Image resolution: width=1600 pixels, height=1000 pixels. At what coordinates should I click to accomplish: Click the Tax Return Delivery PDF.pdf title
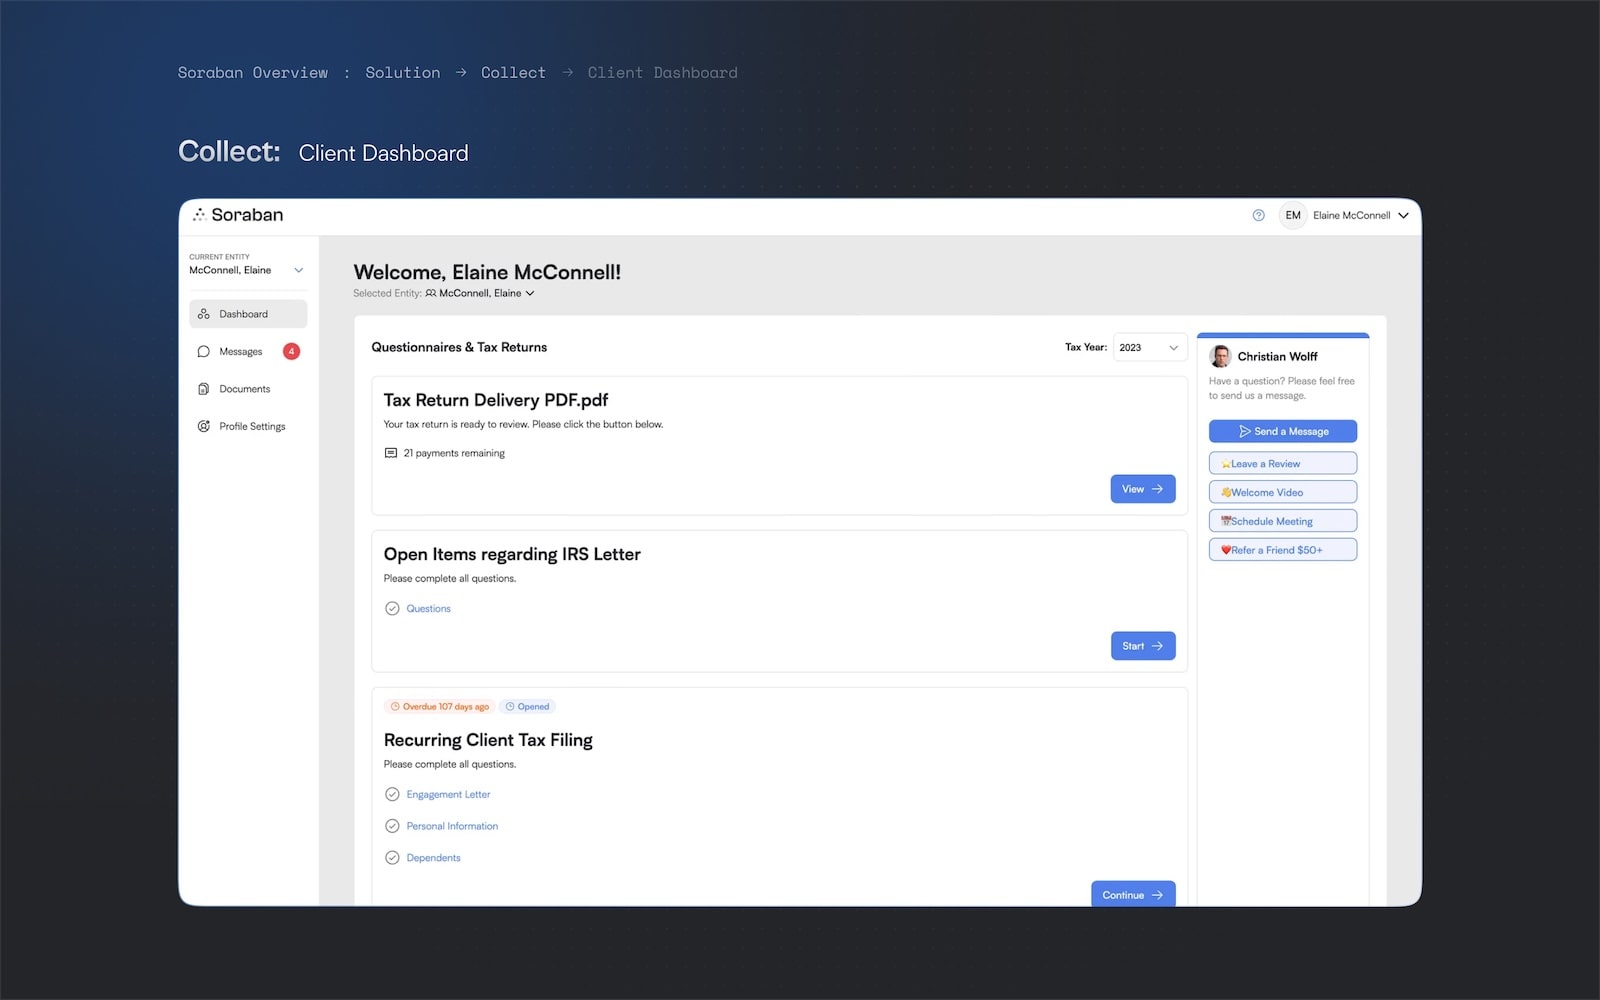(x=496, y=400)
